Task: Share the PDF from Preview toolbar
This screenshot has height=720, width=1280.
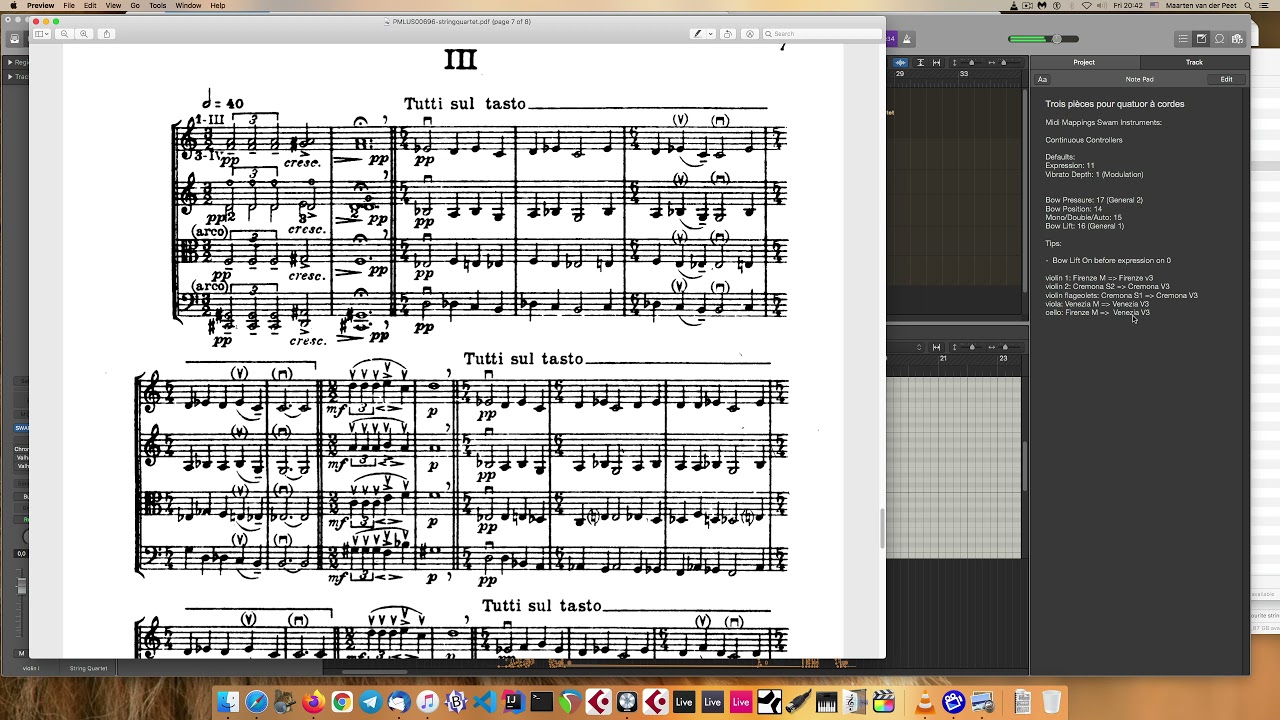Action: click(x=107, y=34)
